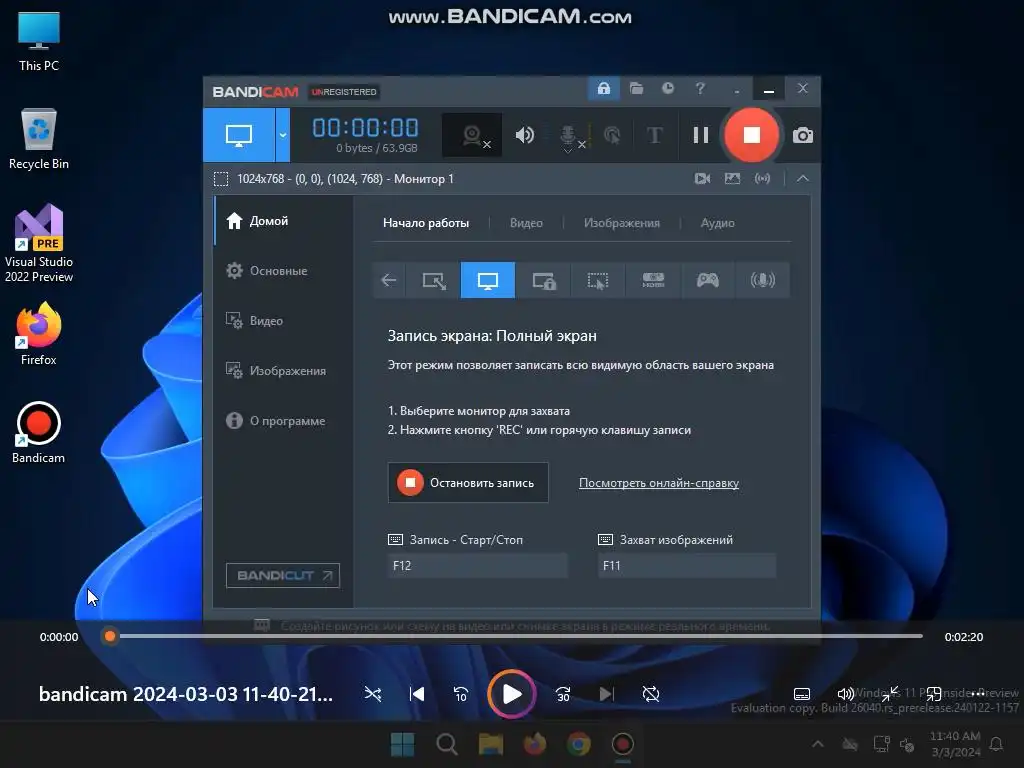Screen dimensions: 1024x768
Task: Stop recording with the red stop button
Action: (752, 135)
